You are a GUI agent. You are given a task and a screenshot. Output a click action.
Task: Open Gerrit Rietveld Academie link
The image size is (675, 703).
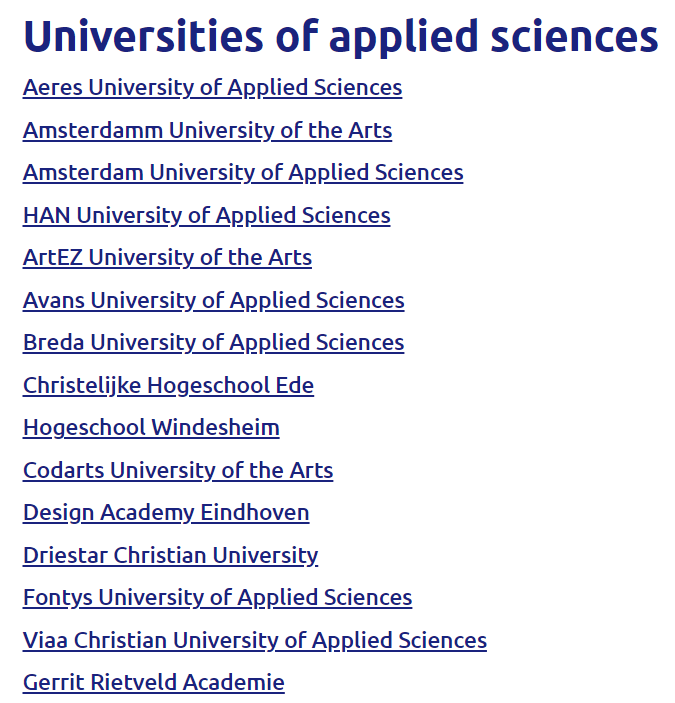[154, 683]
